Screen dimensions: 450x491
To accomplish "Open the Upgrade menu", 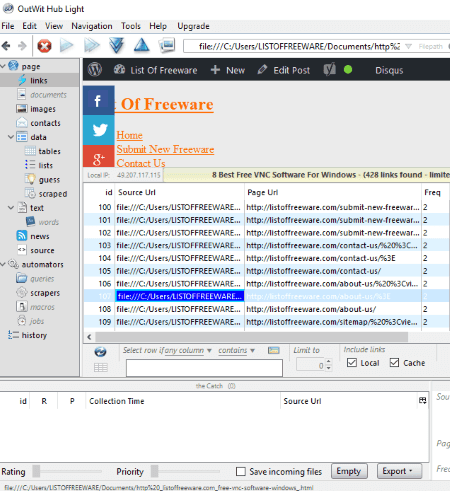I will click(193, 26).
